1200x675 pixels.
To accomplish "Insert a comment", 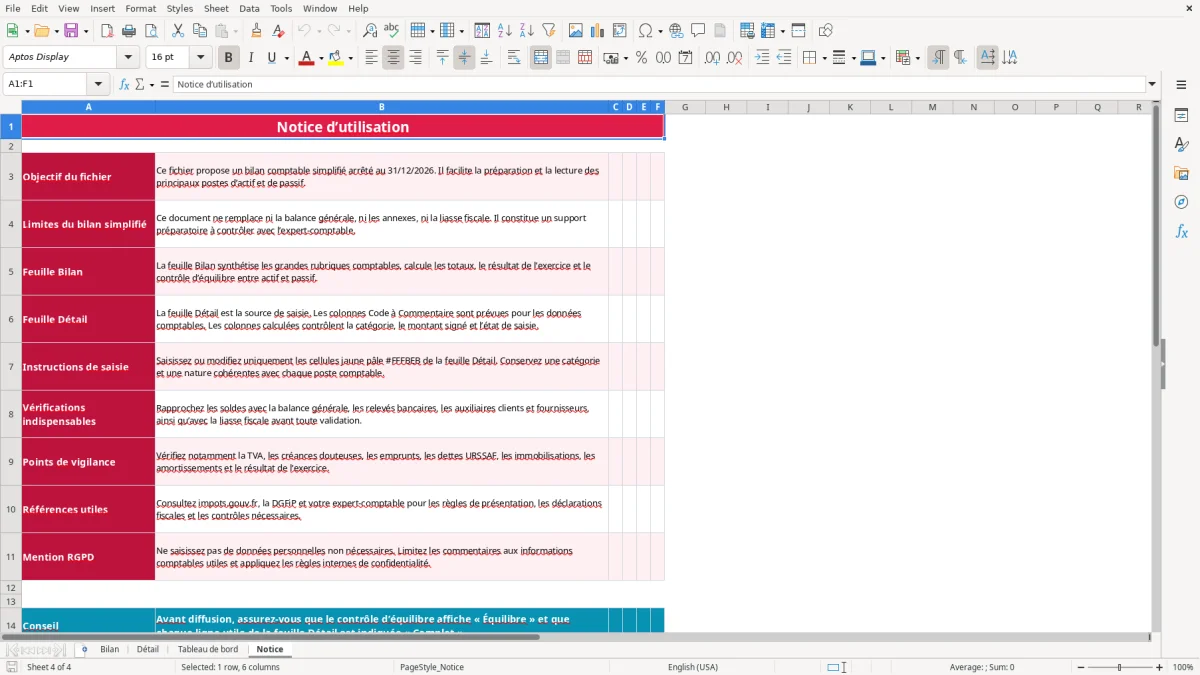I will point(698,31).
